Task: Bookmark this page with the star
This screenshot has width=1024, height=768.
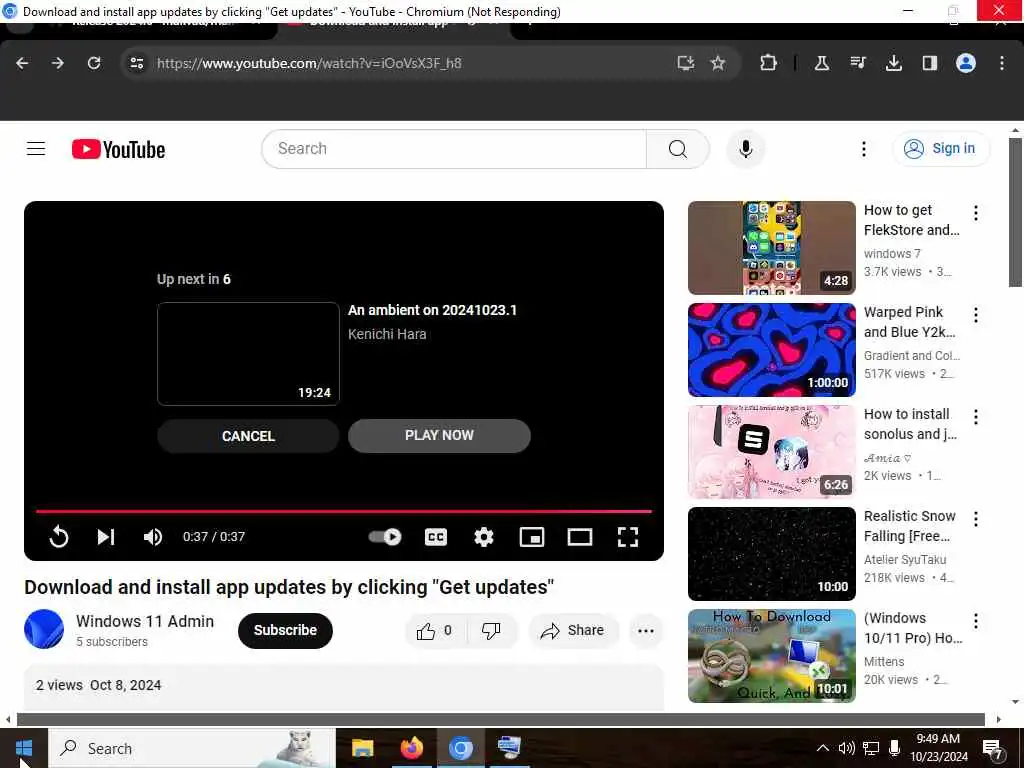Action: pyautogui.click(x=718, y=63)
